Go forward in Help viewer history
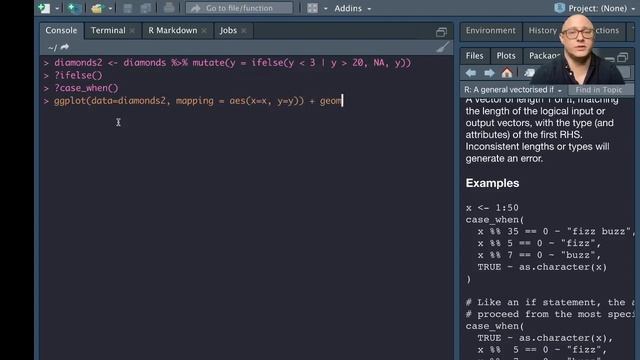The image size is (640, 360). [x=489, y=73]
